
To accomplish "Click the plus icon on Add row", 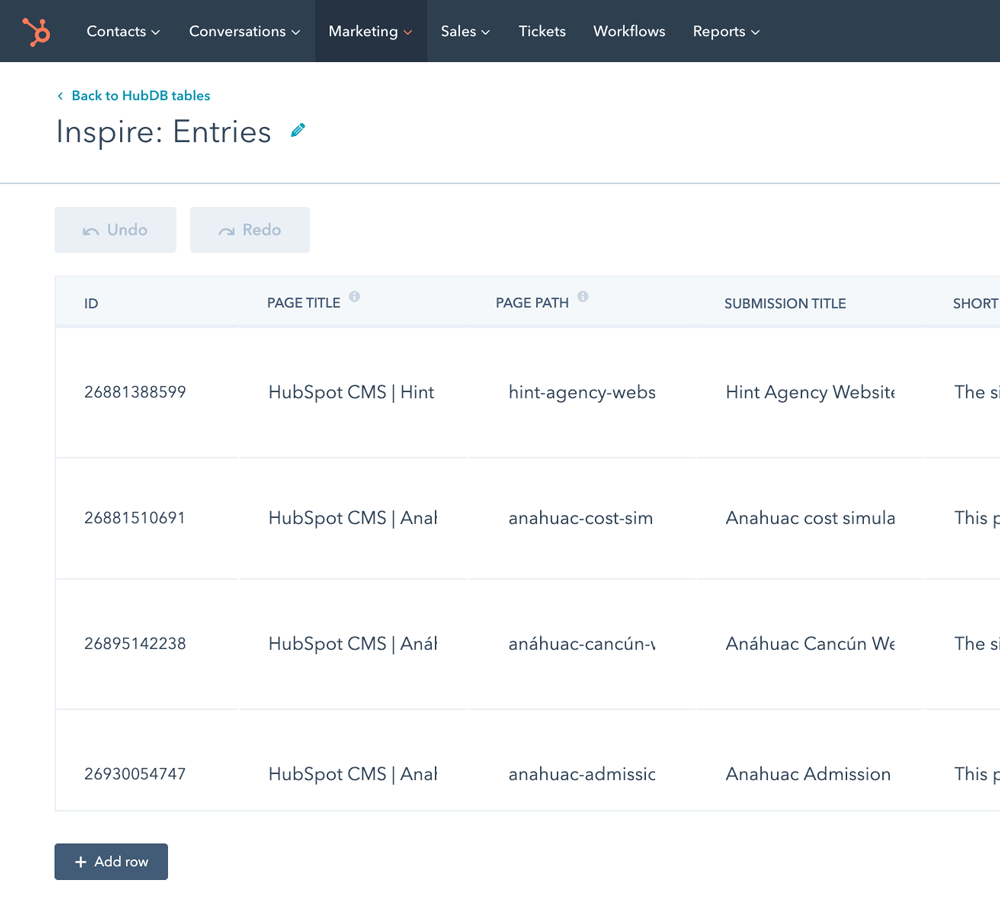I will [x=80, y=862].
